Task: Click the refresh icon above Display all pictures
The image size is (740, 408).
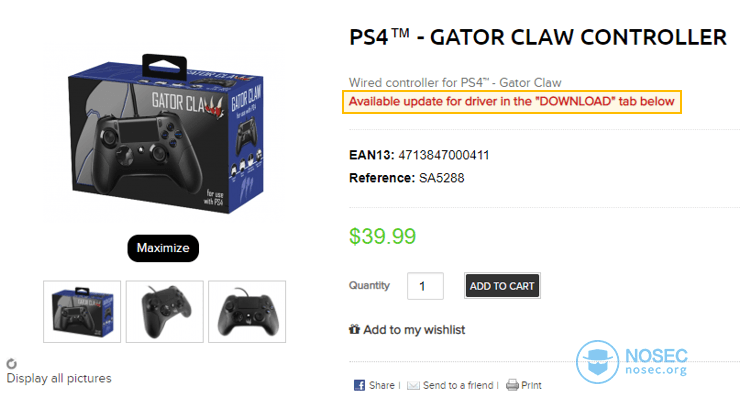Action: point(12,364)
